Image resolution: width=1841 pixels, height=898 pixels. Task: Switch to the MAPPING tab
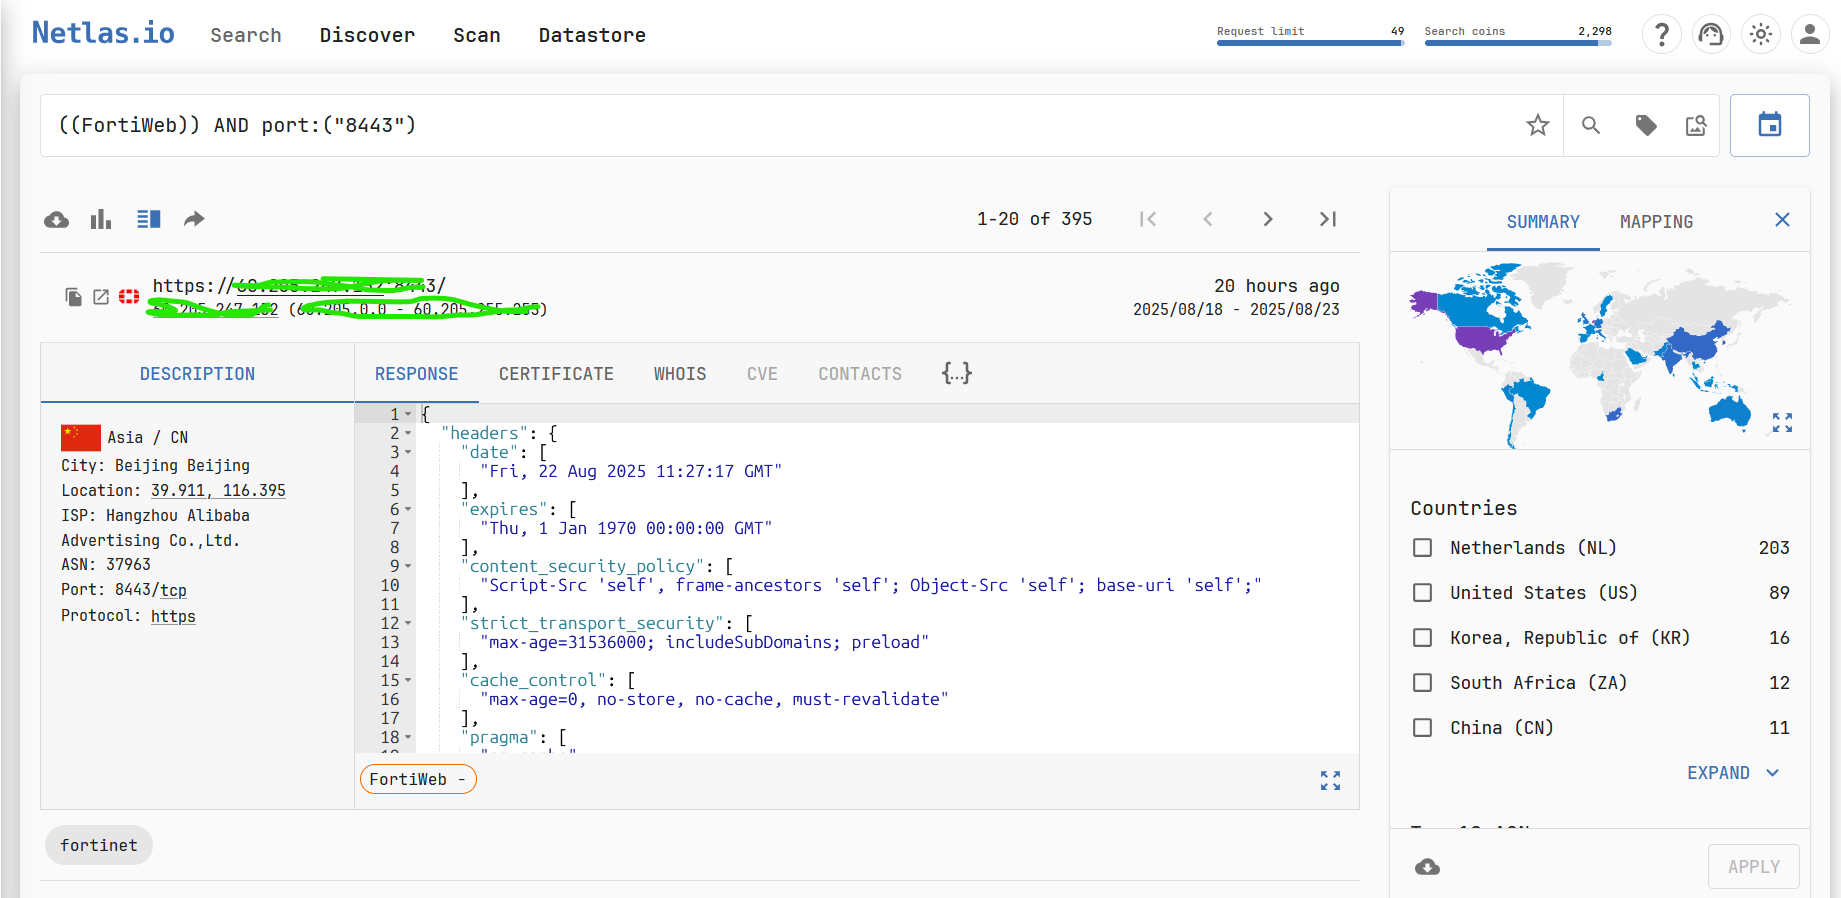1656,222
